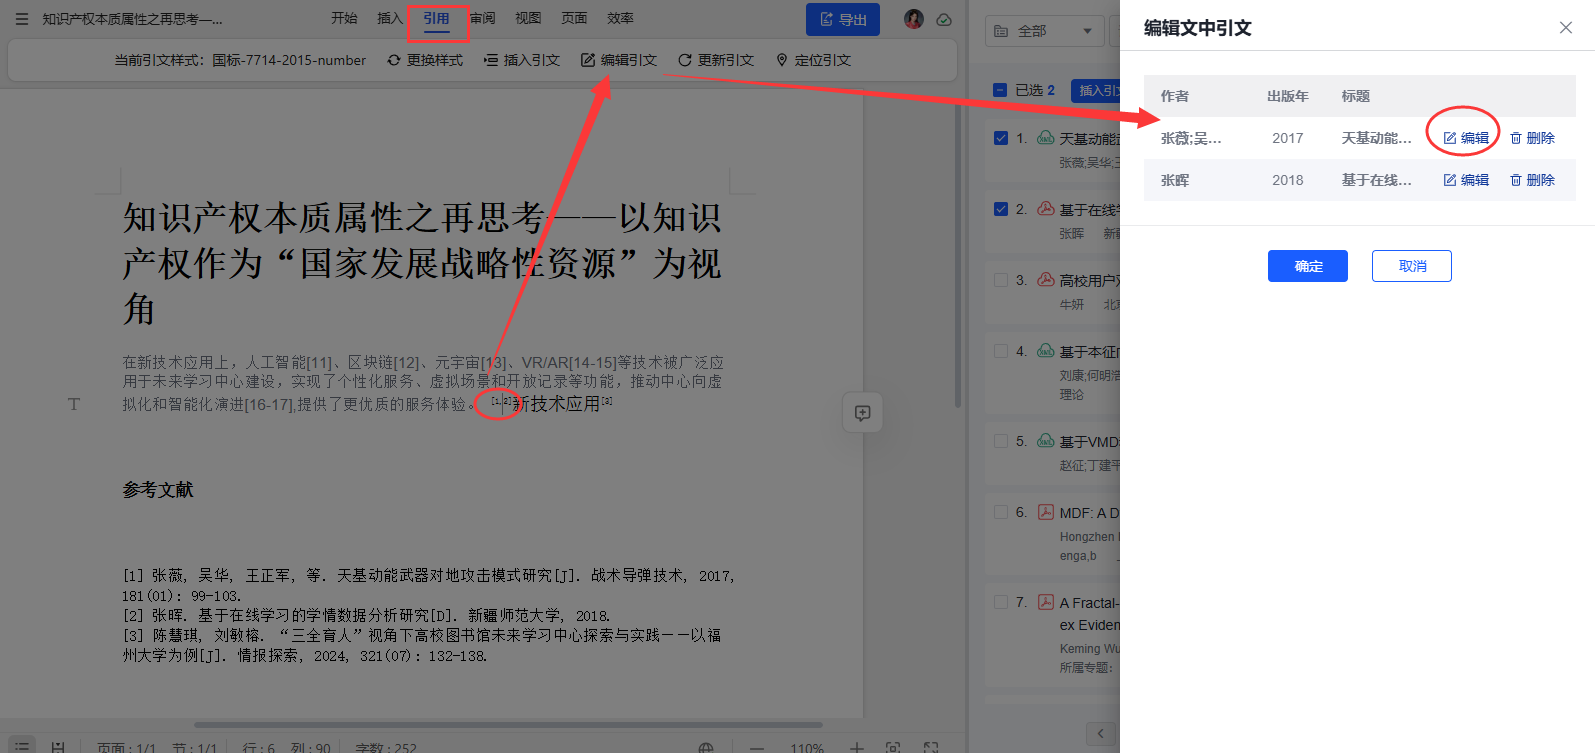Open 更换样式 to change citation style

(x=425, y=60)
